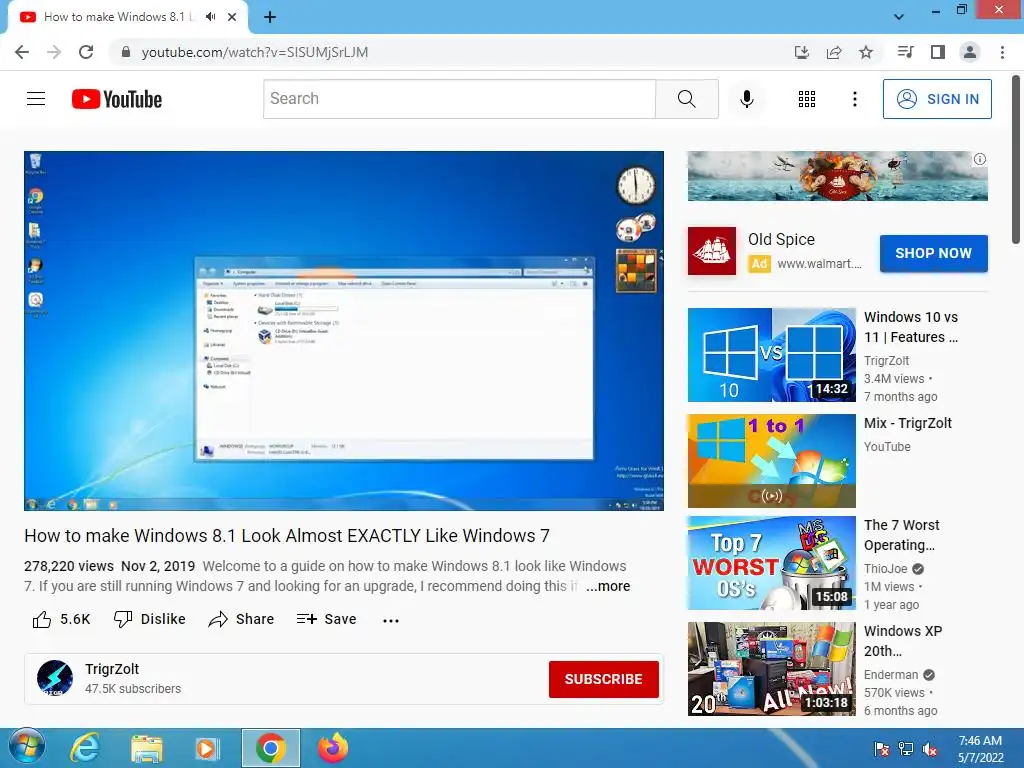Open the tab search chevron
Screen dimensions: 1024x768
coord(899,17)
